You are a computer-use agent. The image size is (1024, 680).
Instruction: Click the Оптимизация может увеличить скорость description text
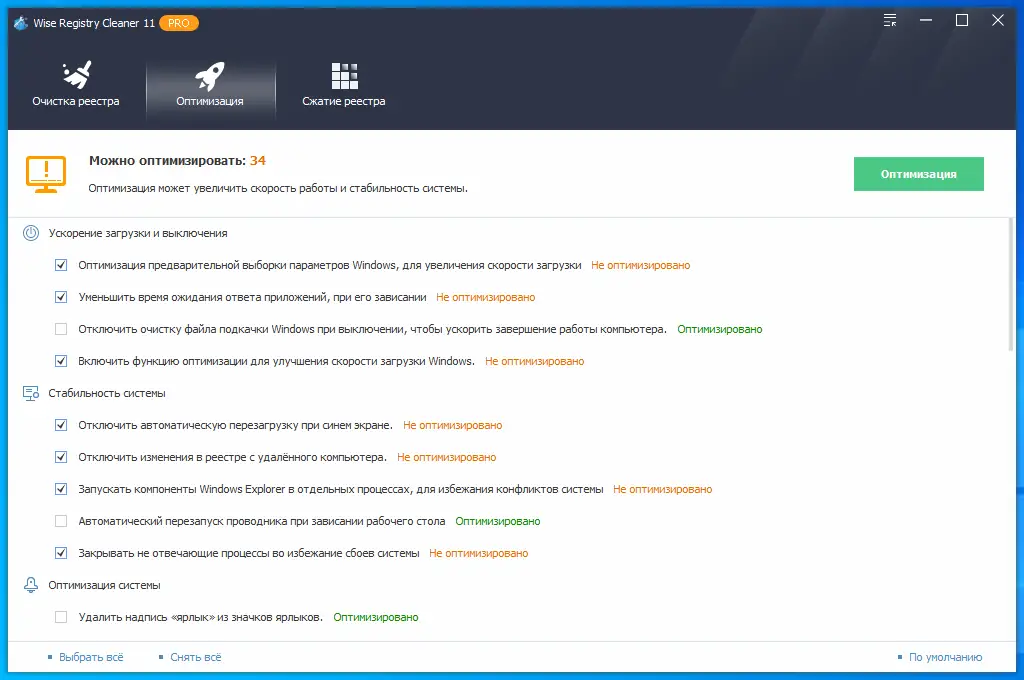point(278,188)
